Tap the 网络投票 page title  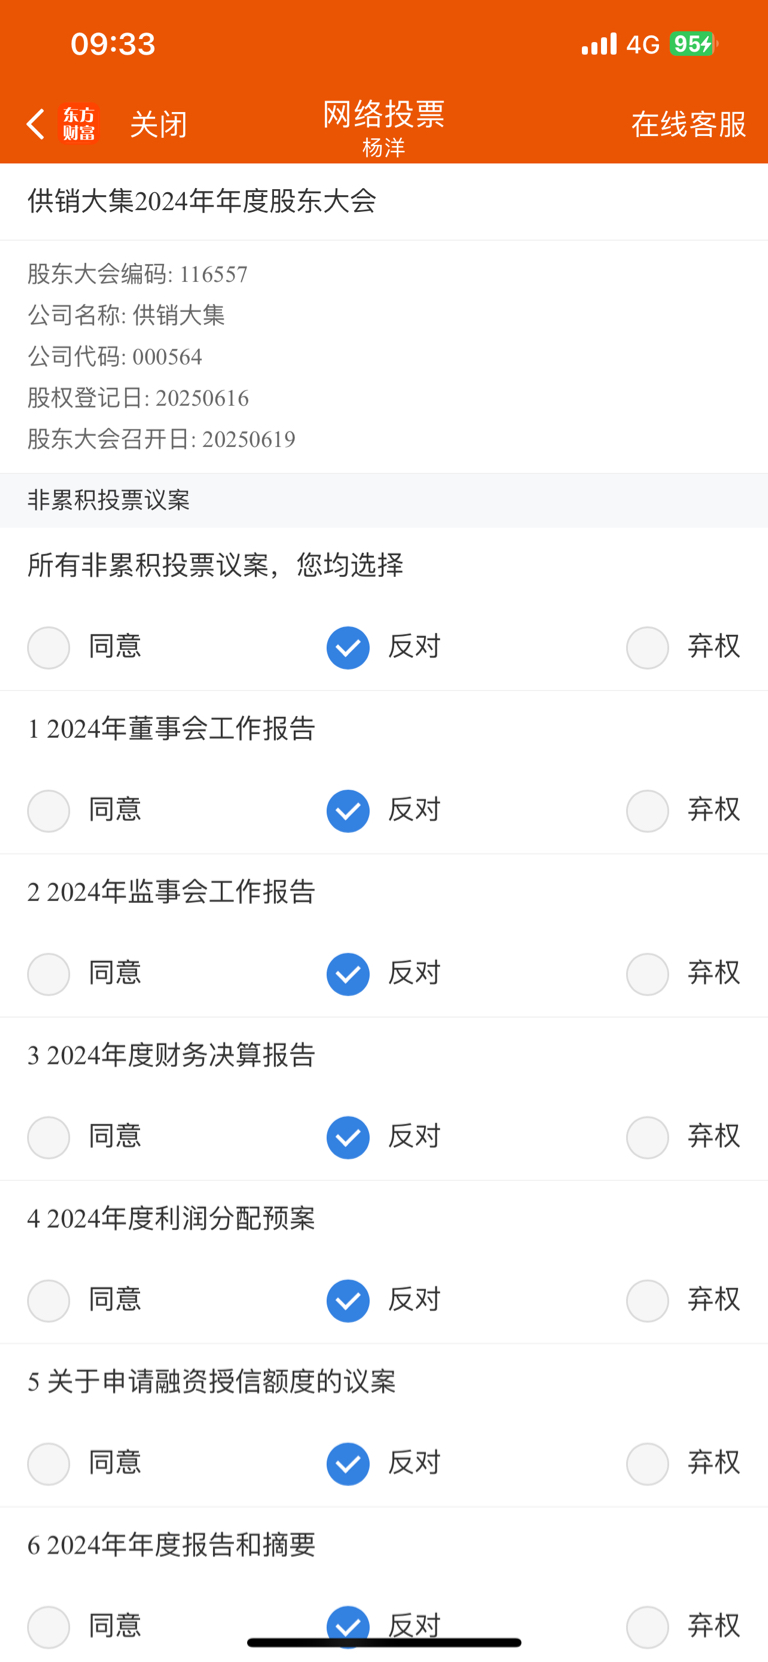[383, 114]
